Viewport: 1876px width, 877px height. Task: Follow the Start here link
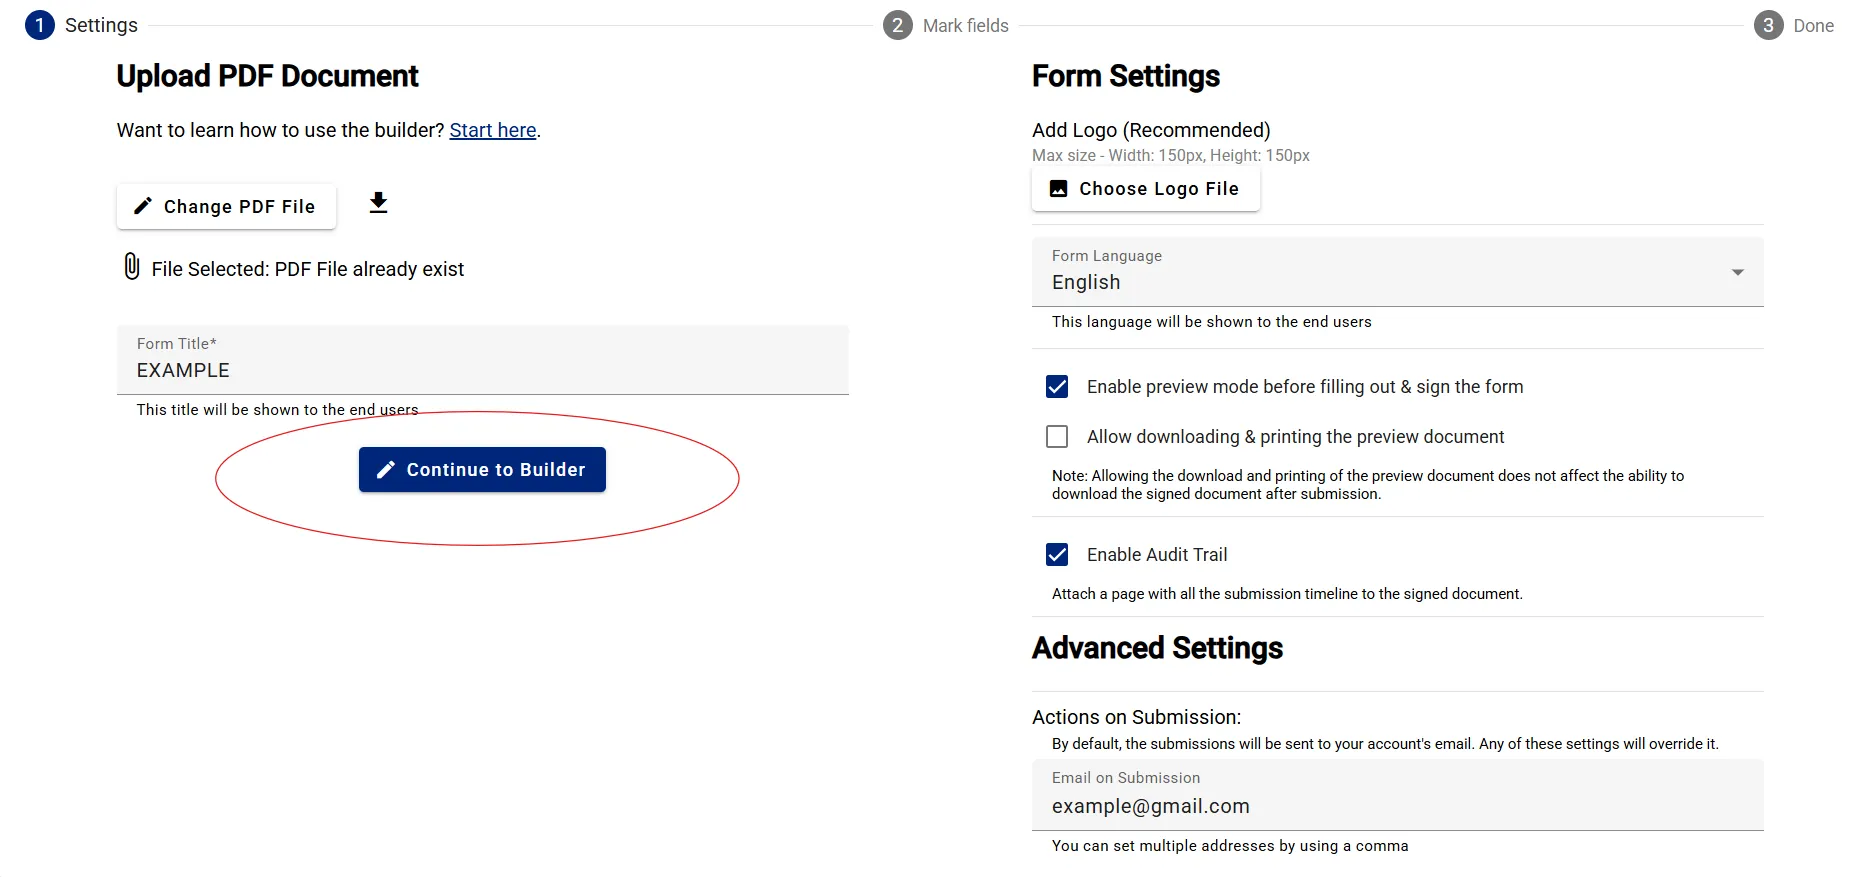tap(492, 130)
